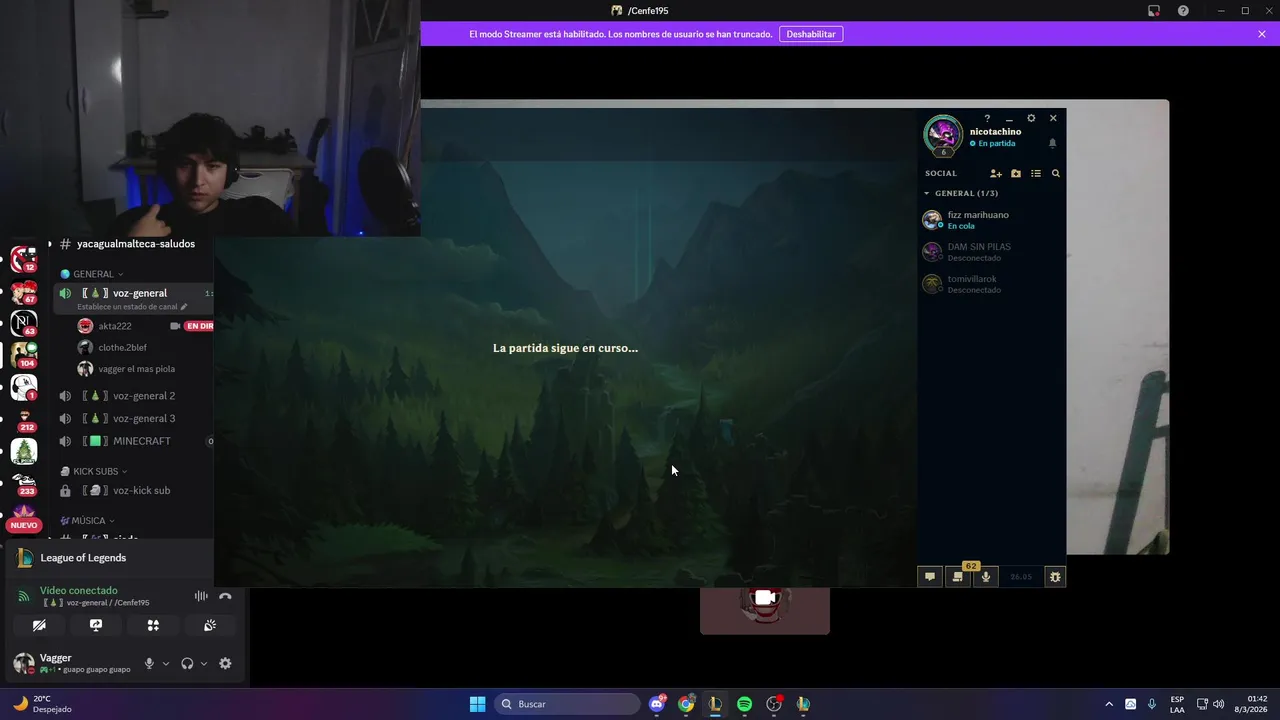Screen dimensions: 1280x720
Task: Click nicotachino profile avatar
Action: 943,135
